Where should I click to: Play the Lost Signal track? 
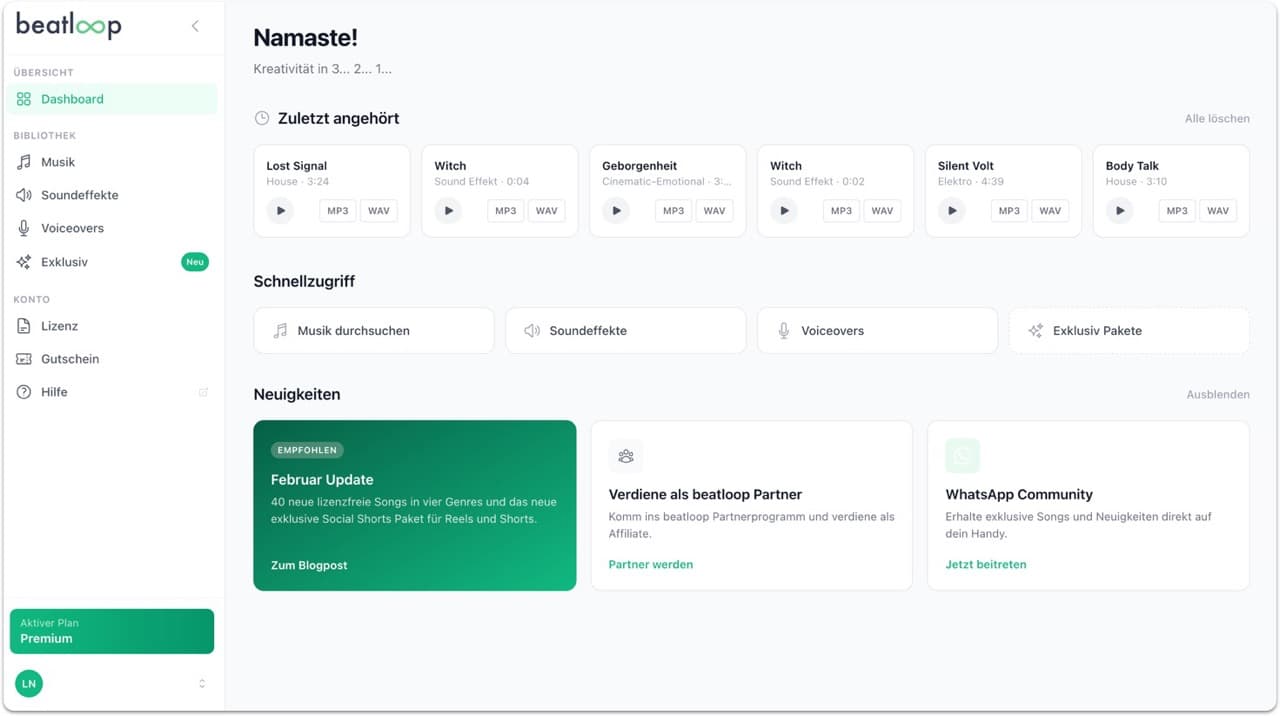click(x=280, y=210)
